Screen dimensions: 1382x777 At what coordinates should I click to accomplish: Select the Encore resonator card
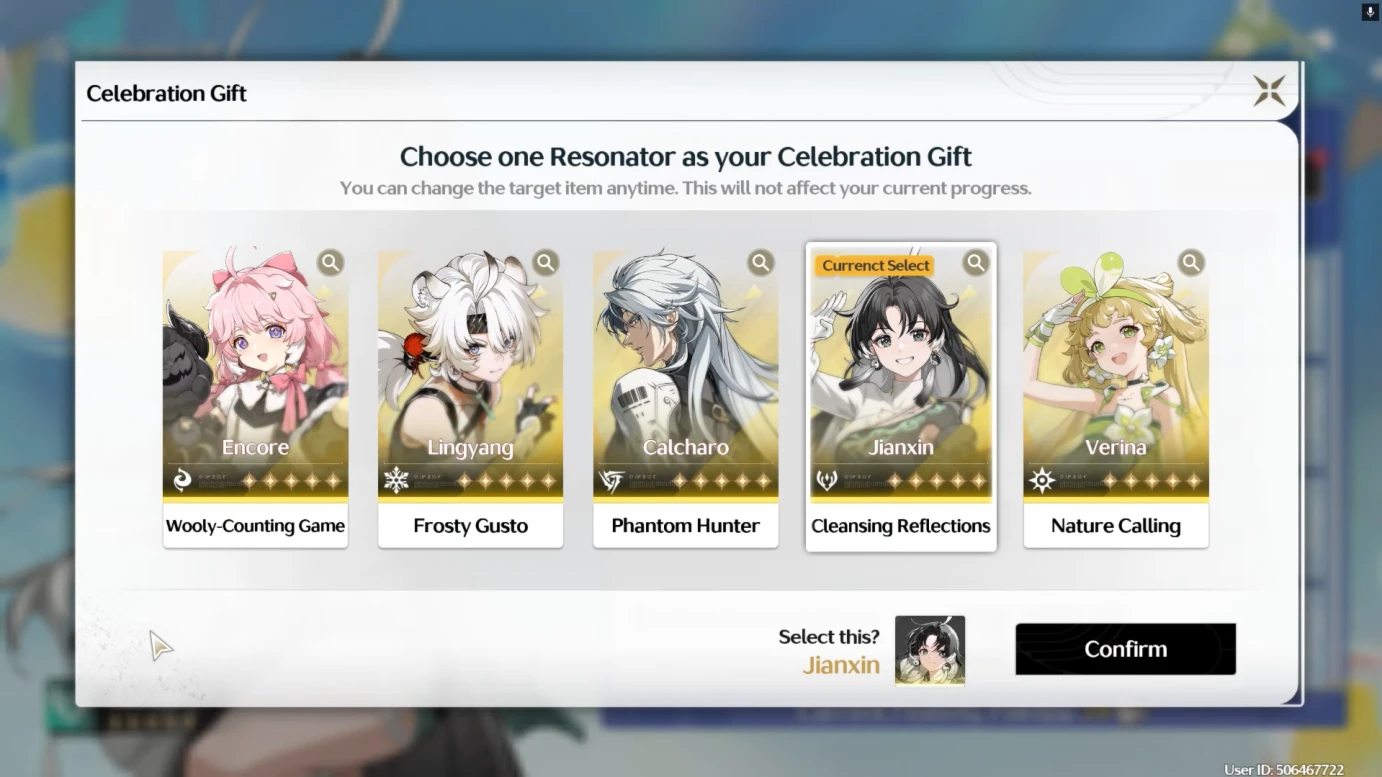point(256,374)
